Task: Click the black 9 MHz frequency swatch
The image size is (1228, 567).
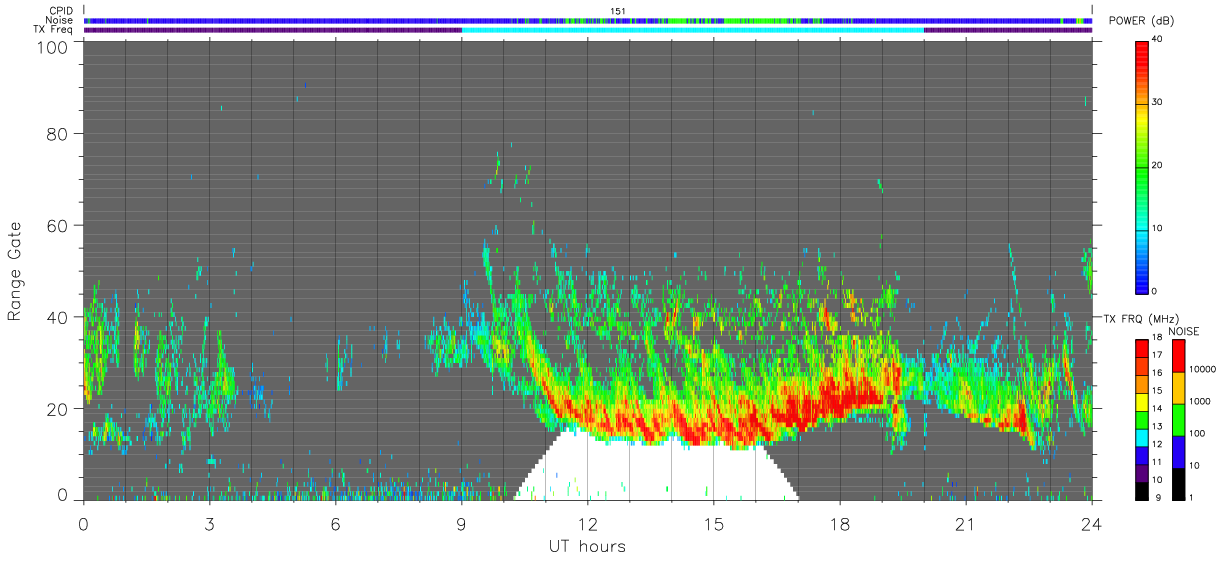Action: (x=1142, y=491)
